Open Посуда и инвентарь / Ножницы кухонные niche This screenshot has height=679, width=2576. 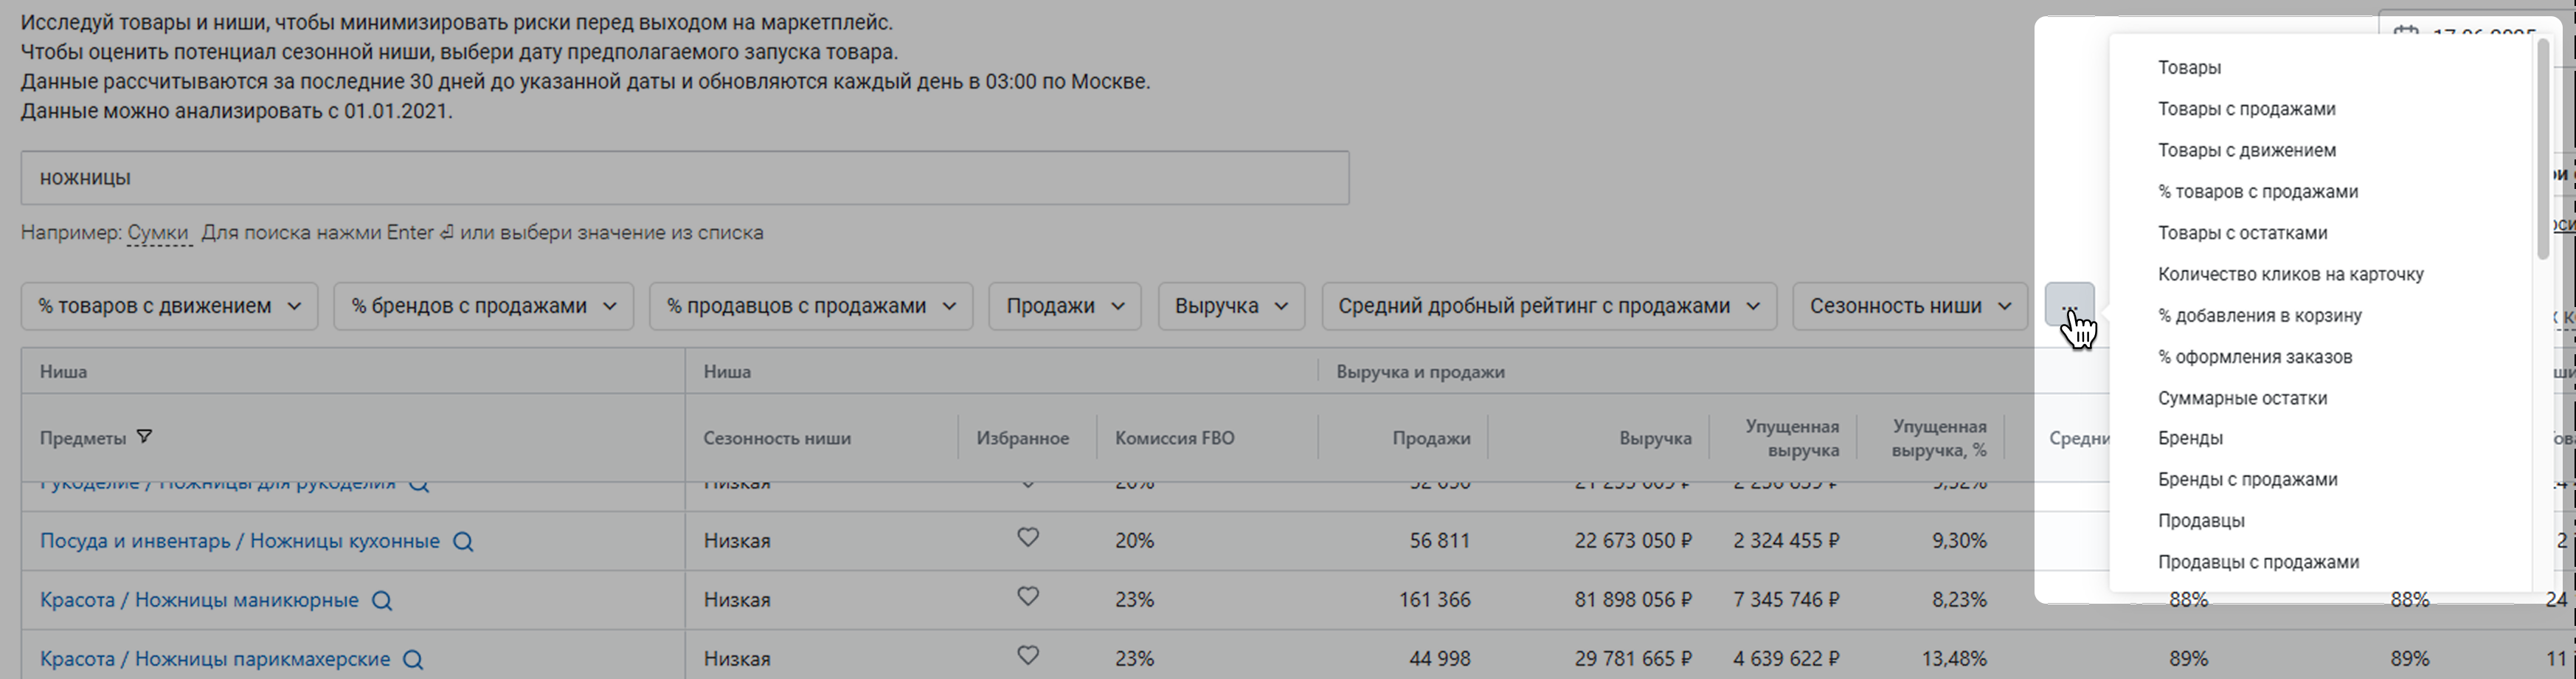click(240, 541)
